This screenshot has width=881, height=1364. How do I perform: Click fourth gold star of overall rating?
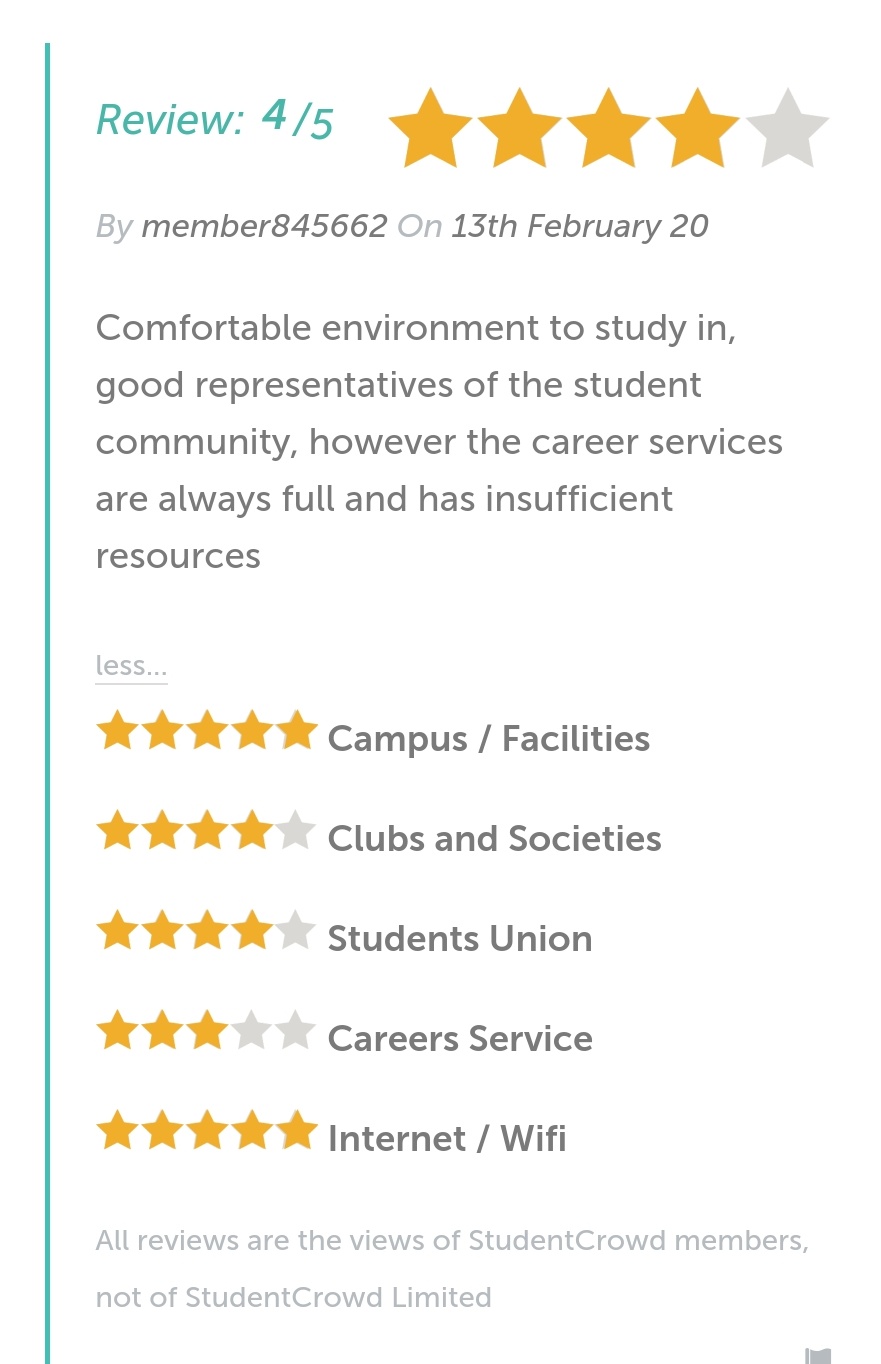(x=697, y=128)
